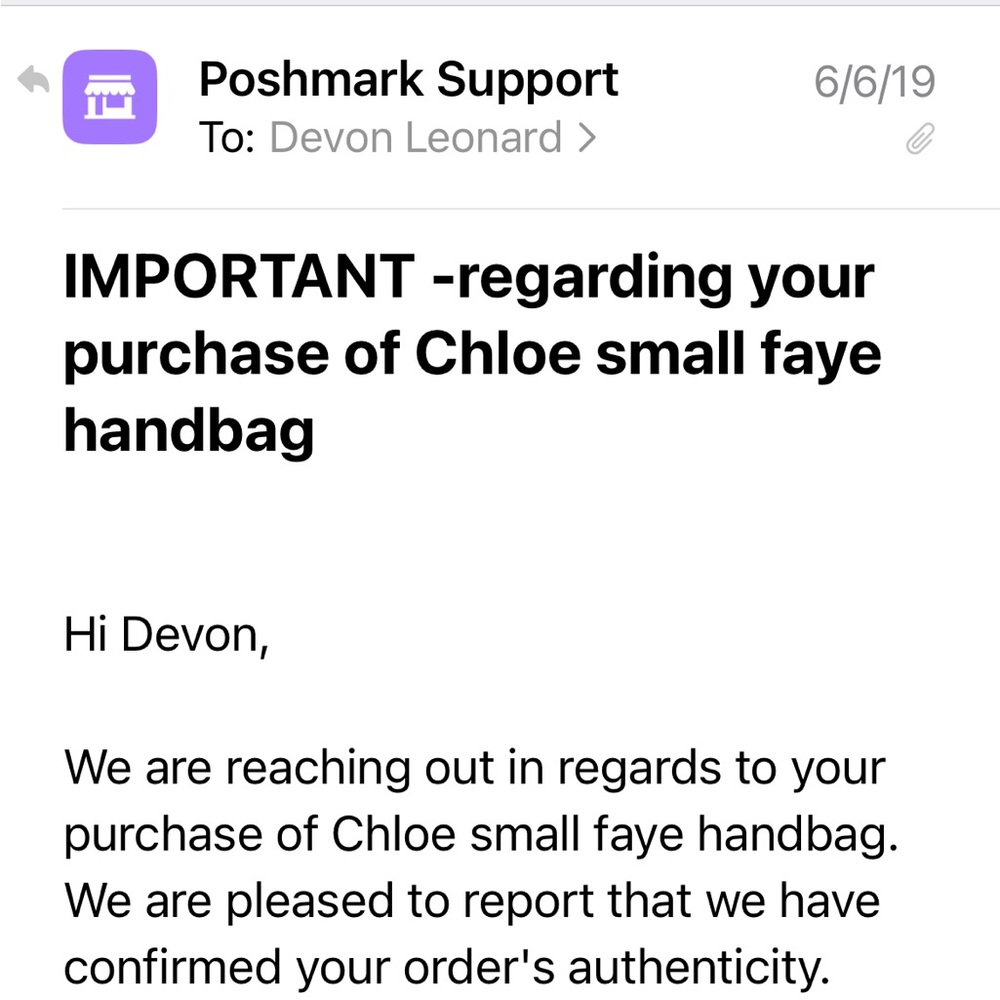Screen dimensions: 1000x1000
Task: Select the Devon Leonard recipient name
Action: point(415,138)
